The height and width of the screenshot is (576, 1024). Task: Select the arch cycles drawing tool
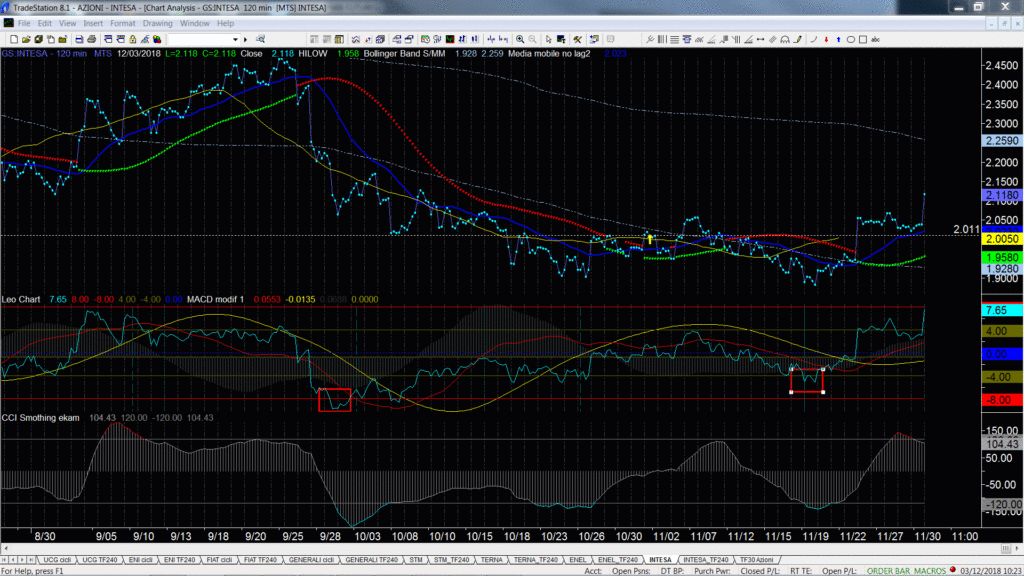(785, 39)
